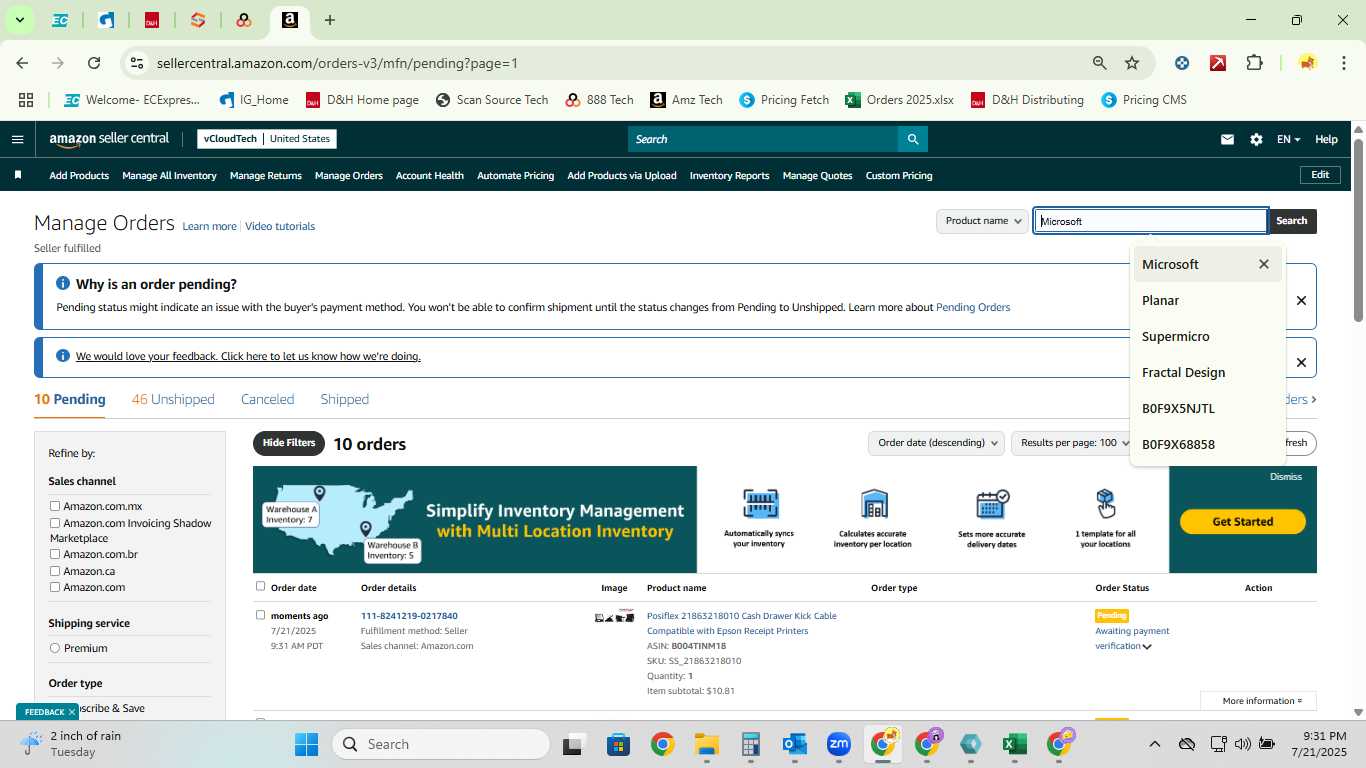The width and height of the screenshot is (1366, 768).
Task: Open the Results per page dropdown
Action: coord(1072,442)
